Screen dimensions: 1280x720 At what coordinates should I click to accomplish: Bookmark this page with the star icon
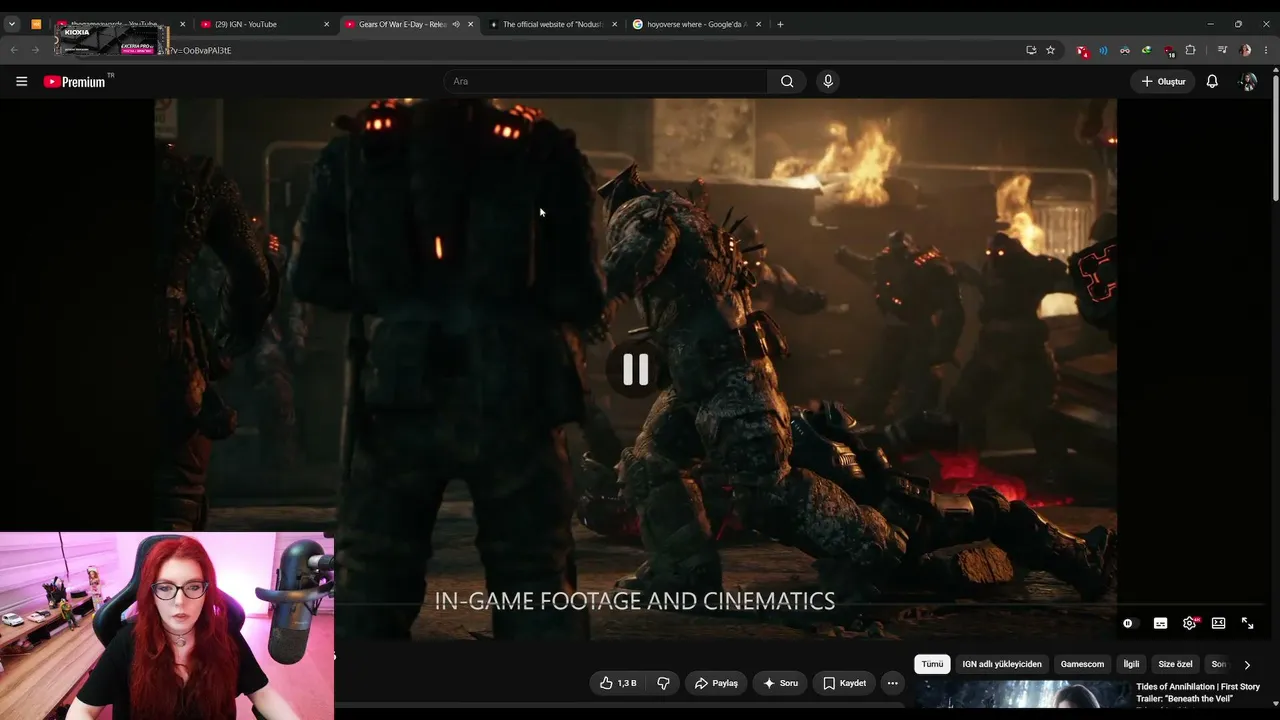(x=1050, y=50)
